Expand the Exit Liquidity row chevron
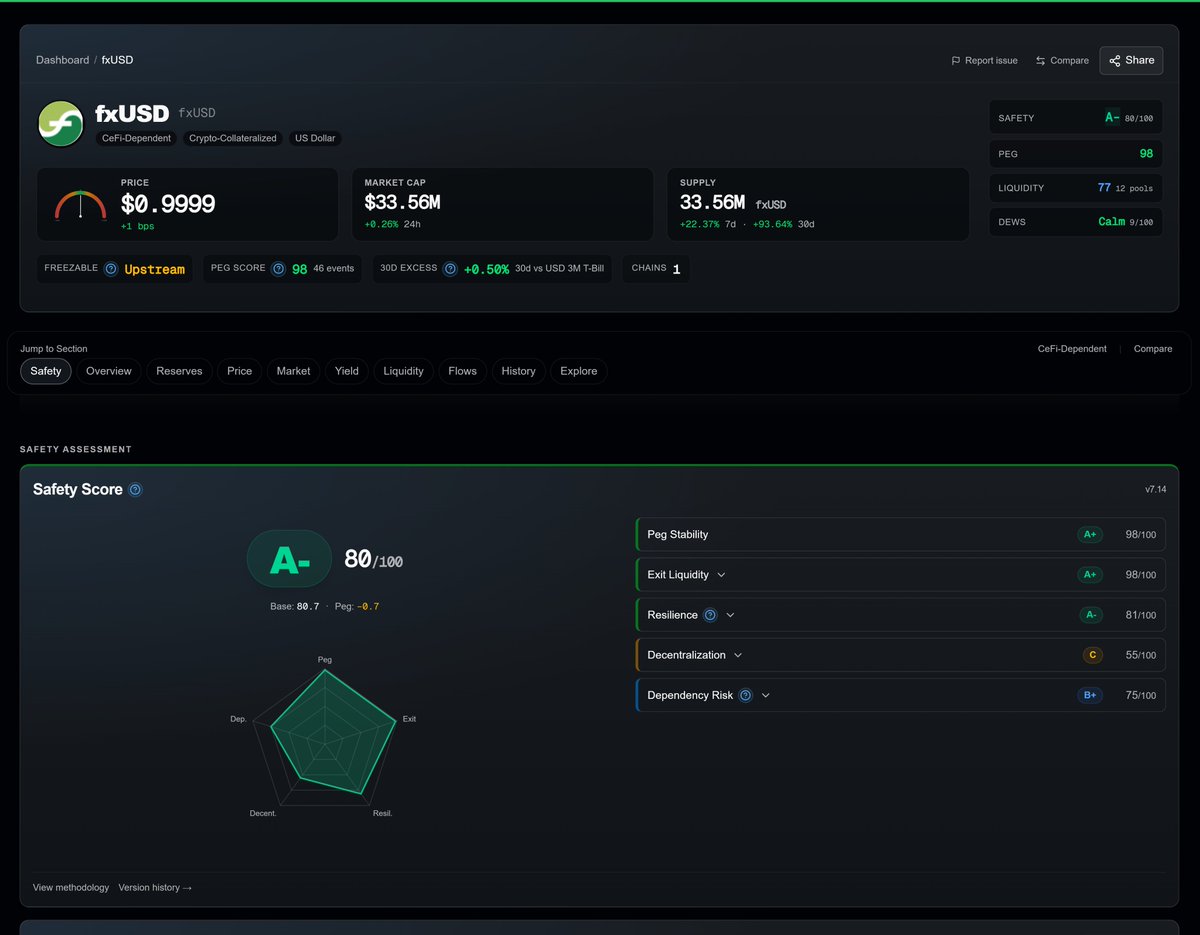This screenshot has height=935, width=1200. [x=721, y=575]
